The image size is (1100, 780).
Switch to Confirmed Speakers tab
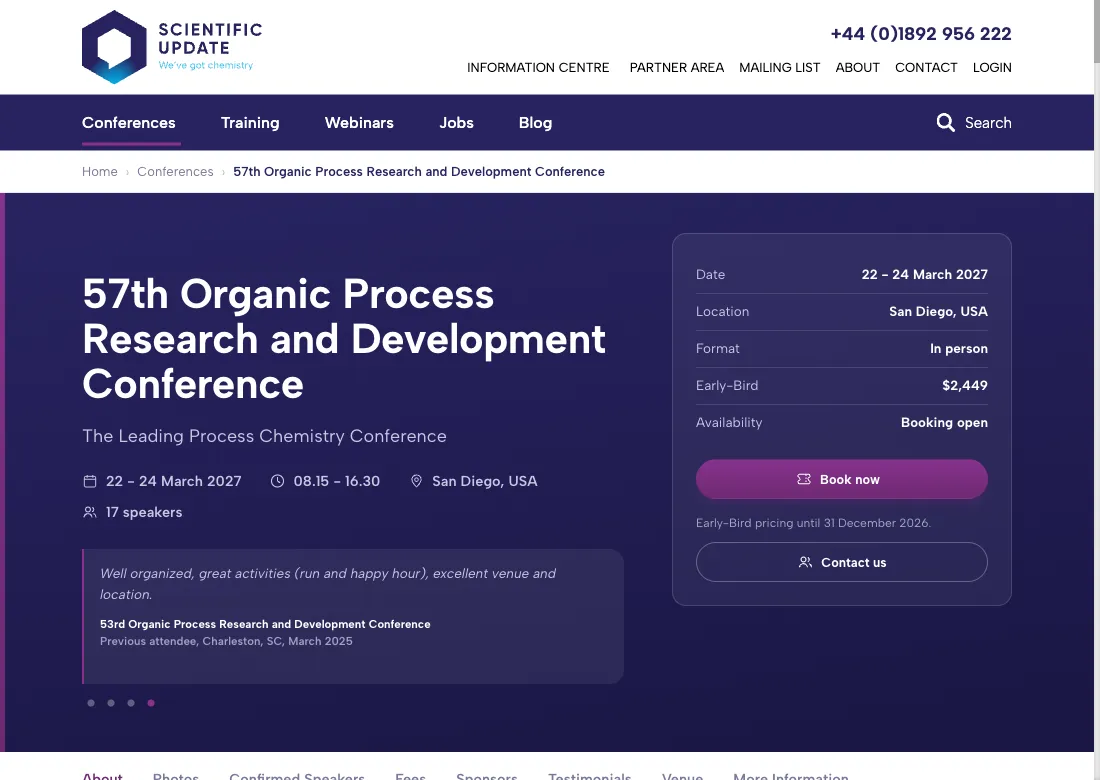click(297, 776)
